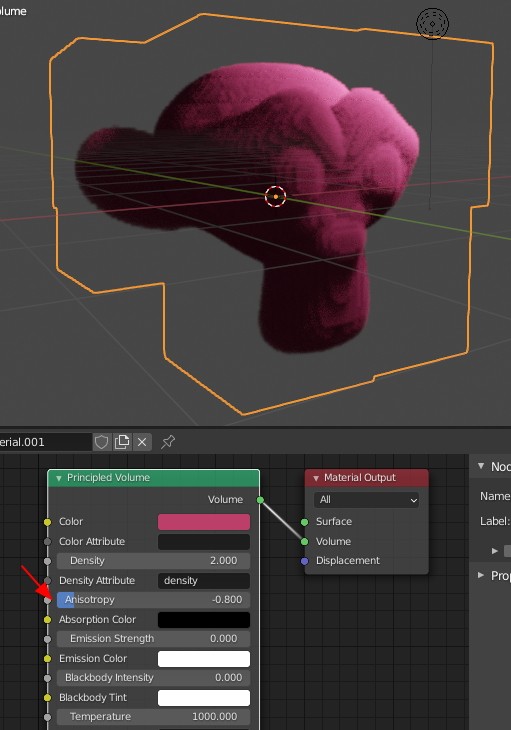Collapse the Material Output node
The height and width of the screenshot is (730, 511).
pos(316,478)
